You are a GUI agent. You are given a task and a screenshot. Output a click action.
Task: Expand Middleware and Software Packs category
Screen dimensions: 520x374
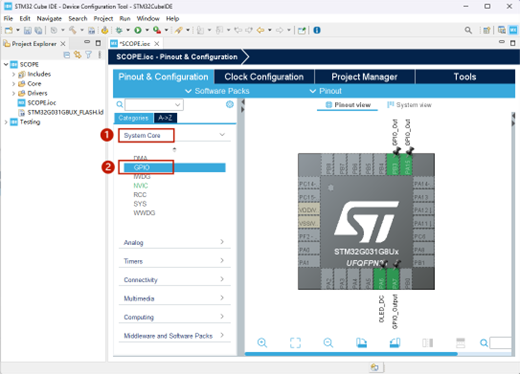222,335
